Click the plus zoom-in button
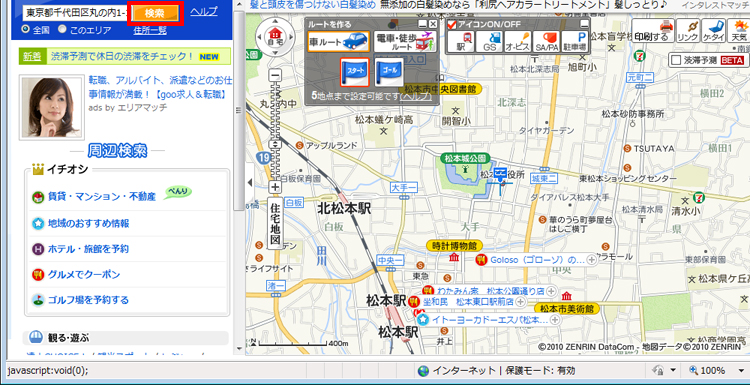 (x=276, y=187)
